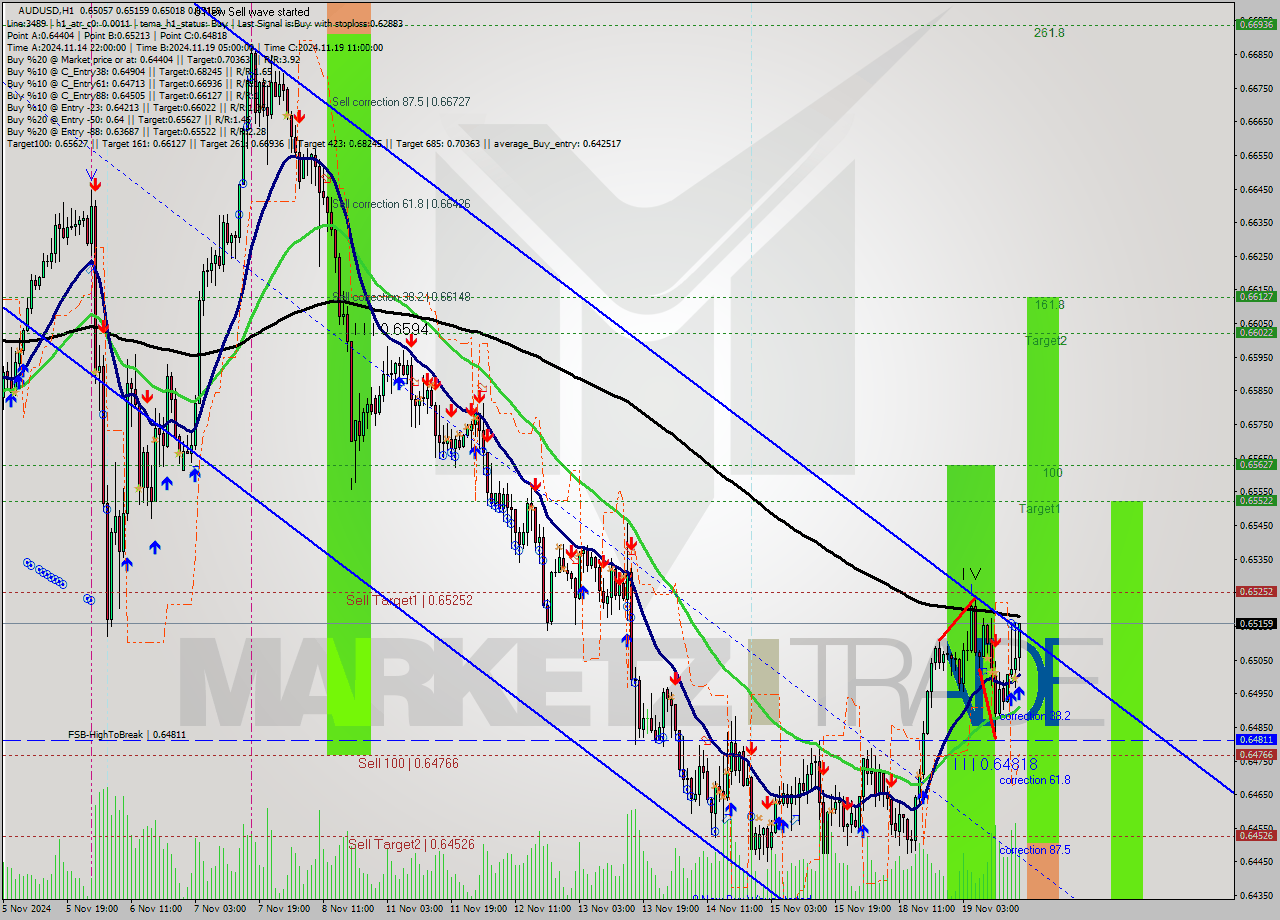Click the 0.66127 price tag on axis

click(1256, 296)
